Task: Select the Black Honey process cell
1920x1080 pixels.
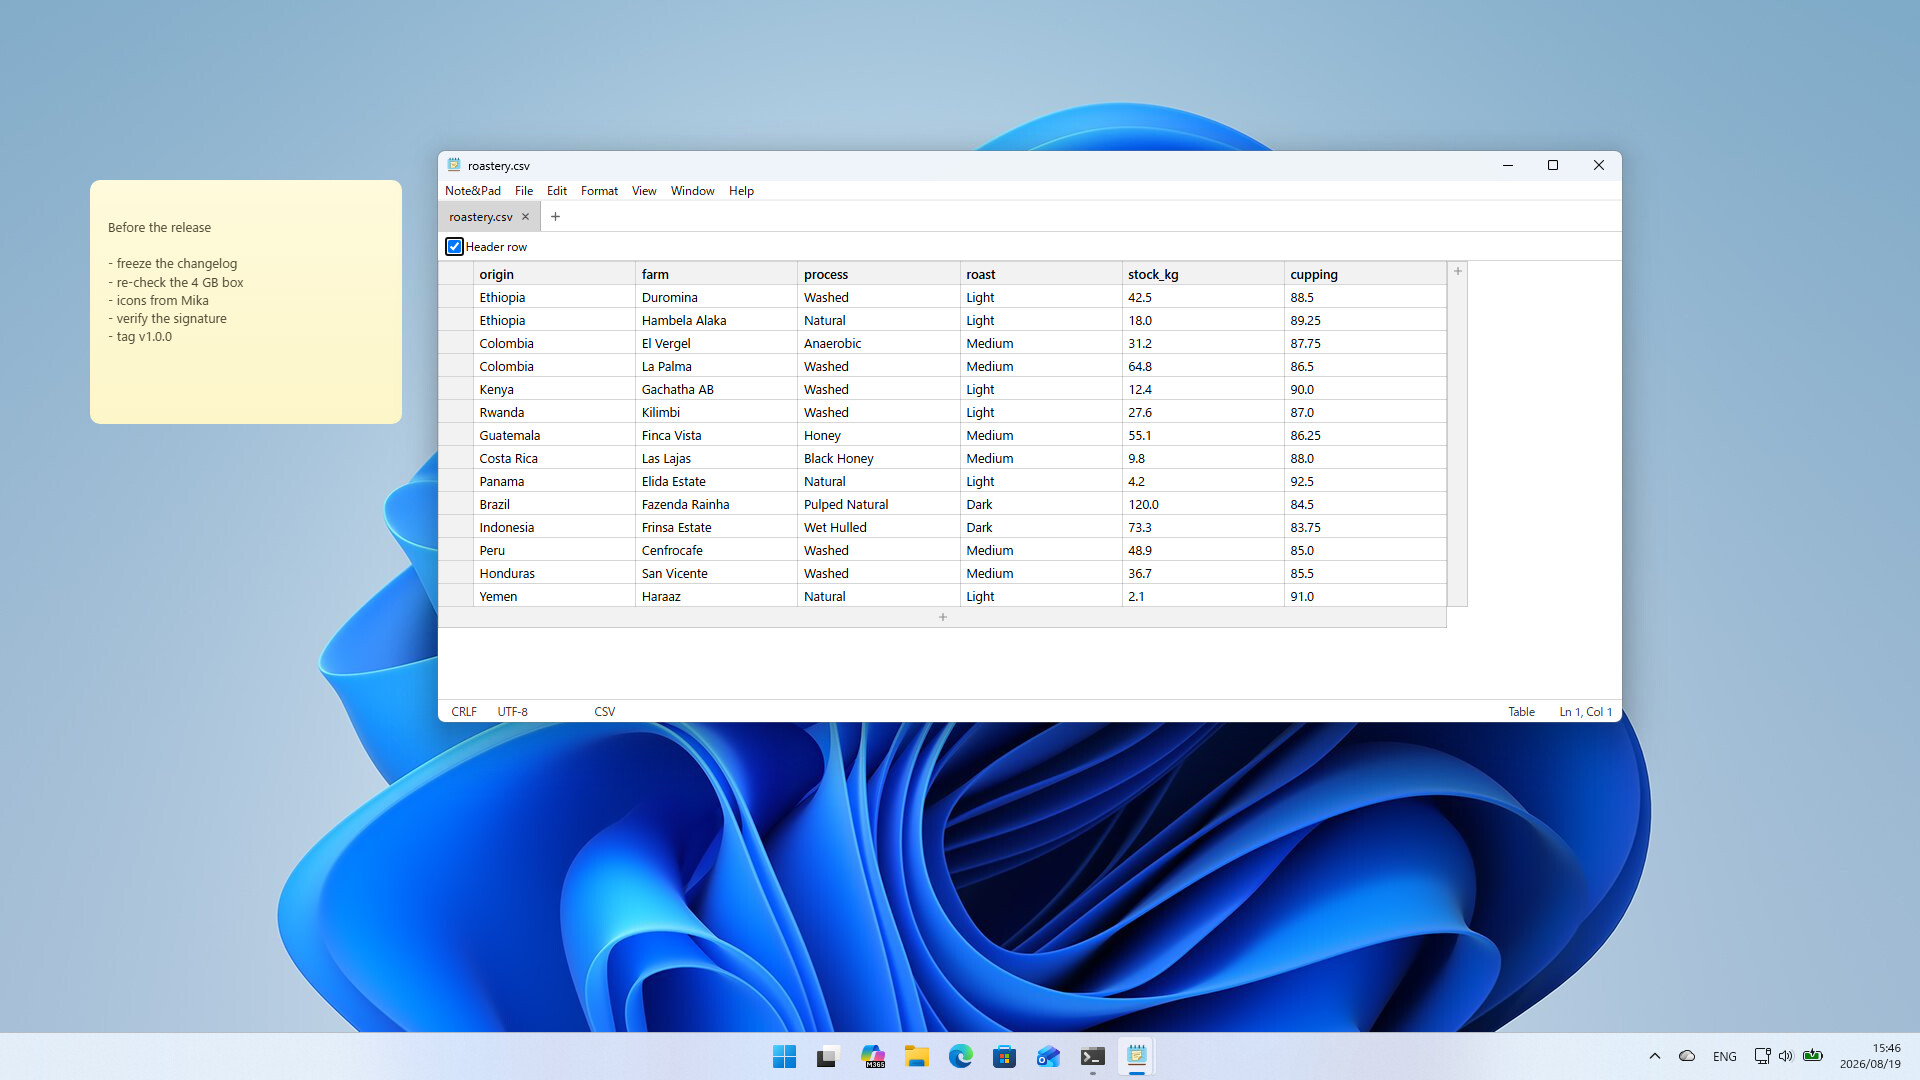Action: point(879,458)
